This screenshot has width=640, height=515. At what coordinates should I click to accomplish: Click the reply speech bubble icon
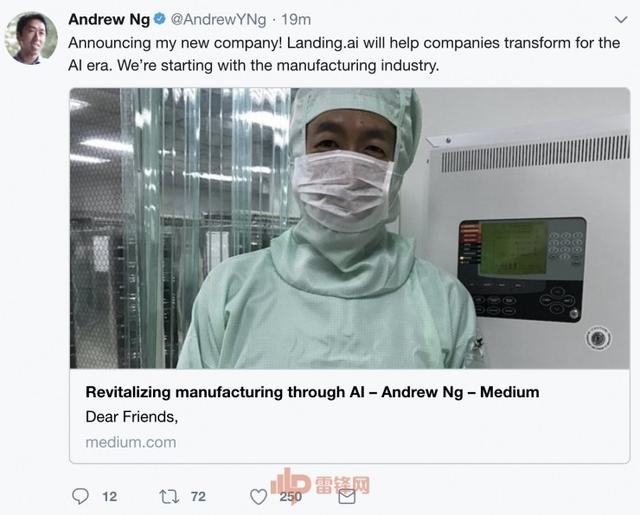pos(80,496)
